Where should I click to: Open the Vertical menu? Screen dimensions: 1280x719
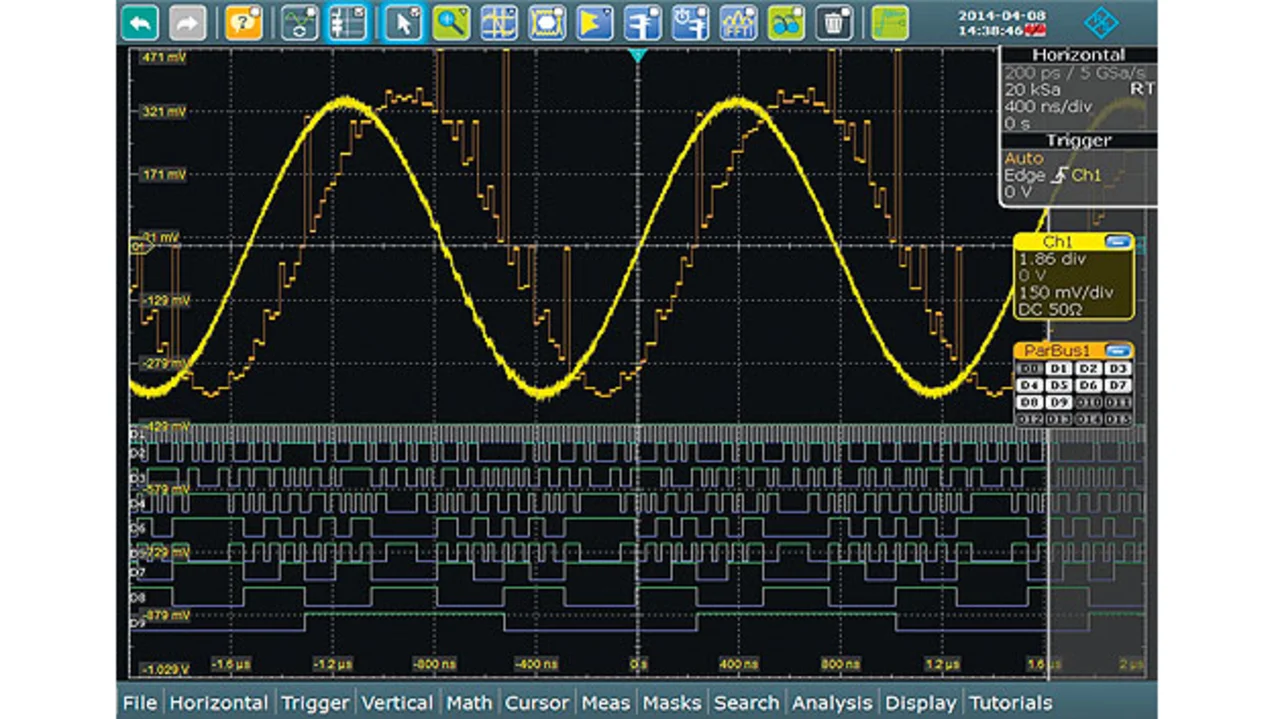(x=398, y=703)
